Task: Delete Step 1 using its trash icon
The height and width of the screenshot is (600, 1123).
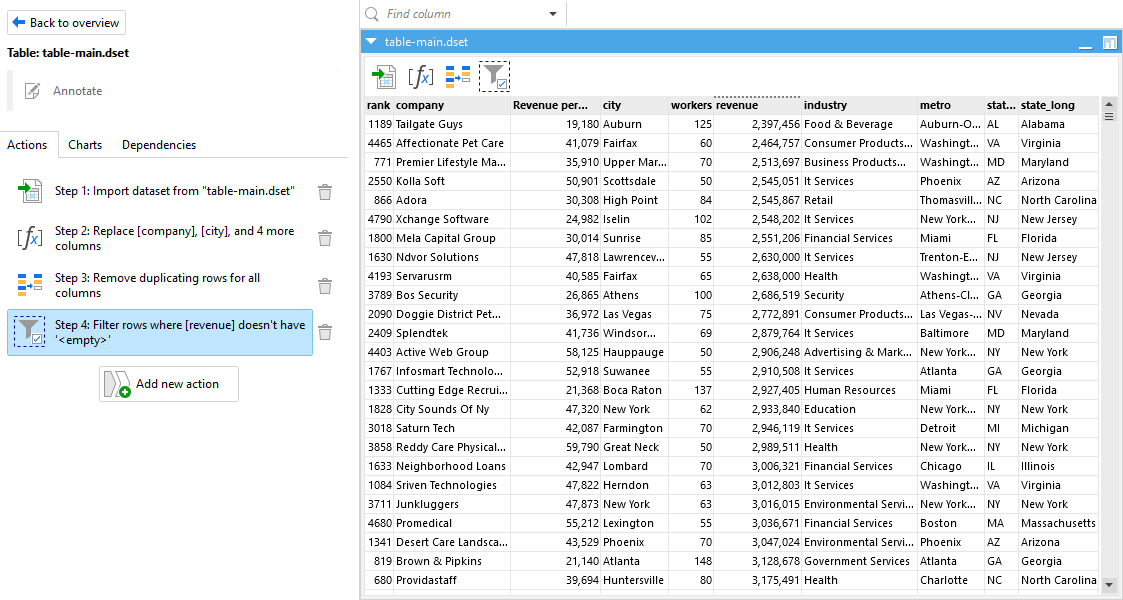Action: pos(325,192)
